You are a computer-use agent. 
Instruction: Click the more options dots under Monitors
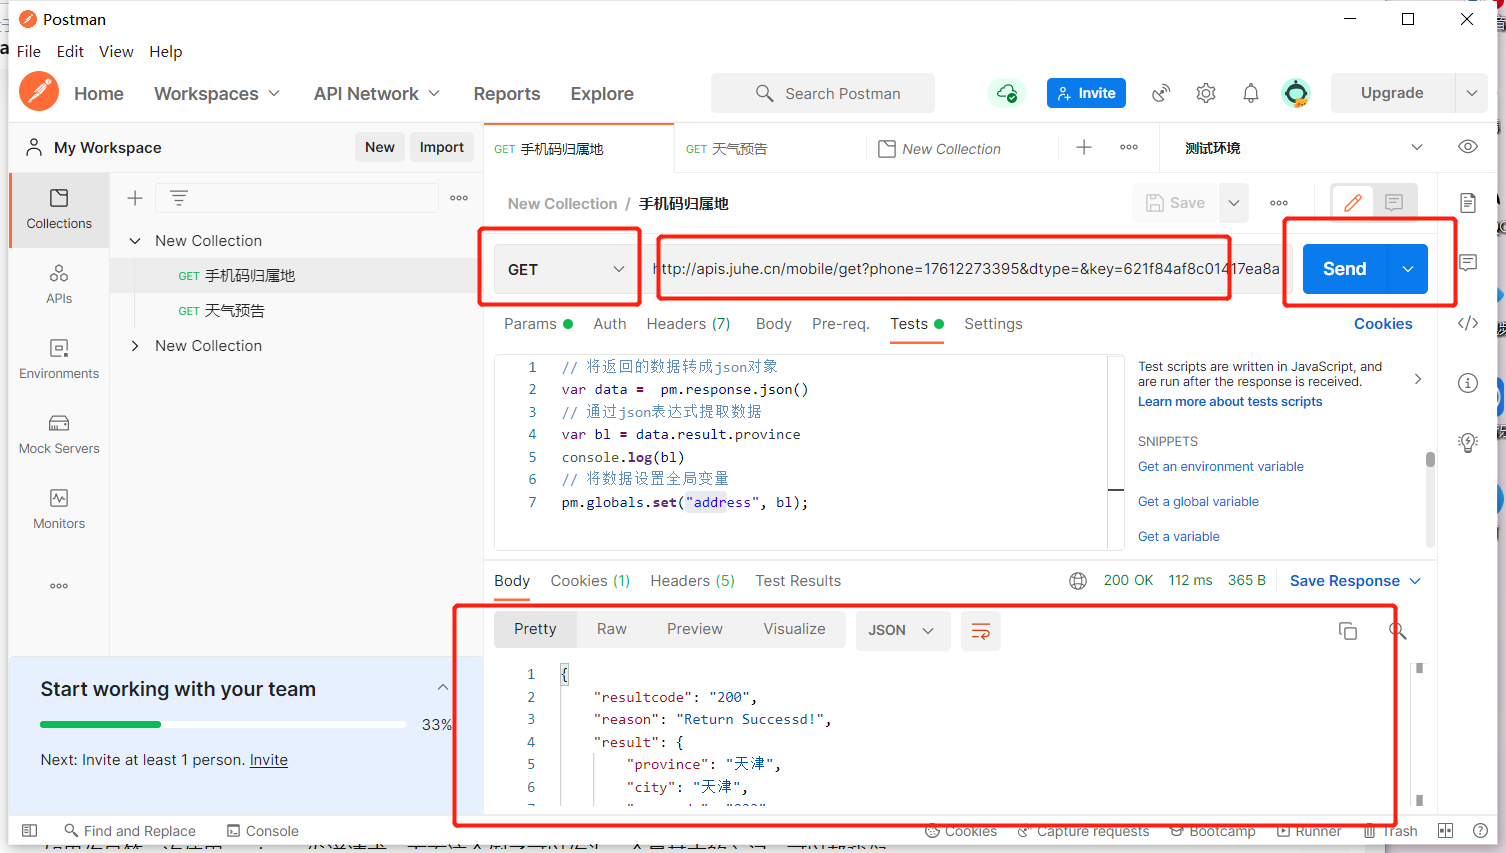59,586
